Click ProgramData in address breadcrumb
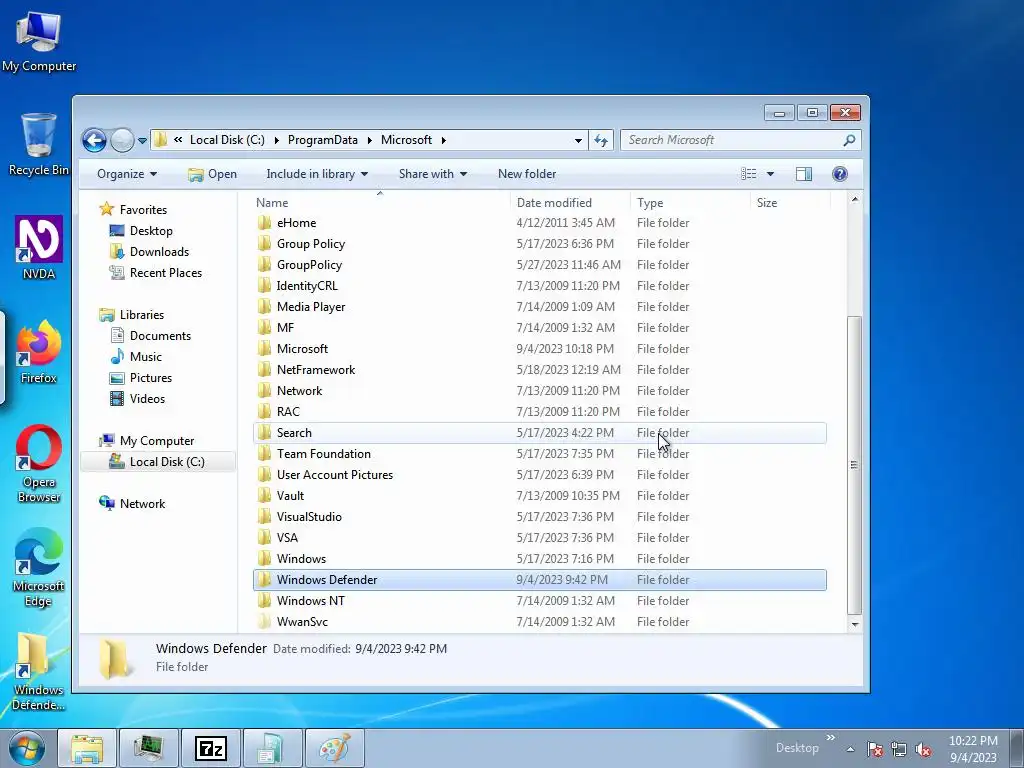 [323, 140]
